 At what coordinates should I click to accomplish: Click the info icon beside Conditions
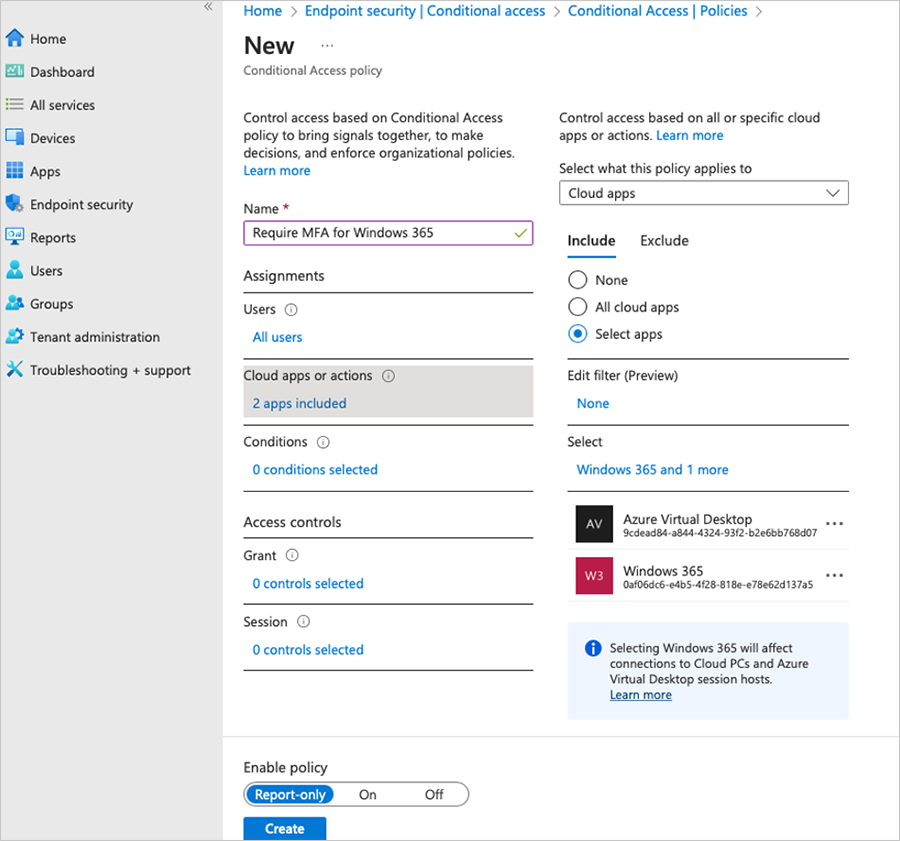(323, 442)
